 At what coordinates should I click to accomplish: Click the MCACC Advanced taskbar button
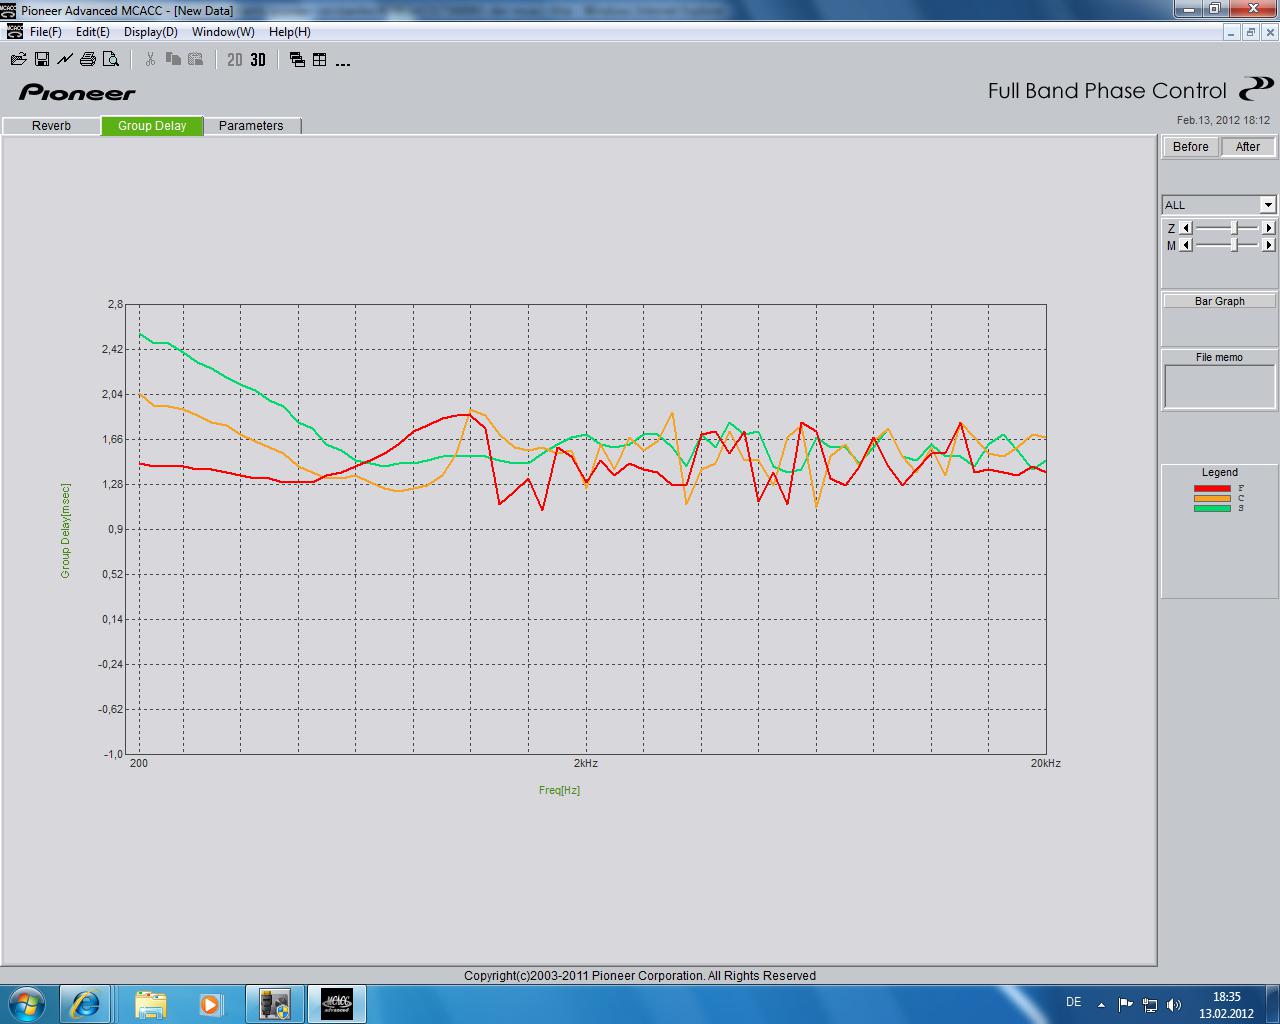[x=336, y=1003]
